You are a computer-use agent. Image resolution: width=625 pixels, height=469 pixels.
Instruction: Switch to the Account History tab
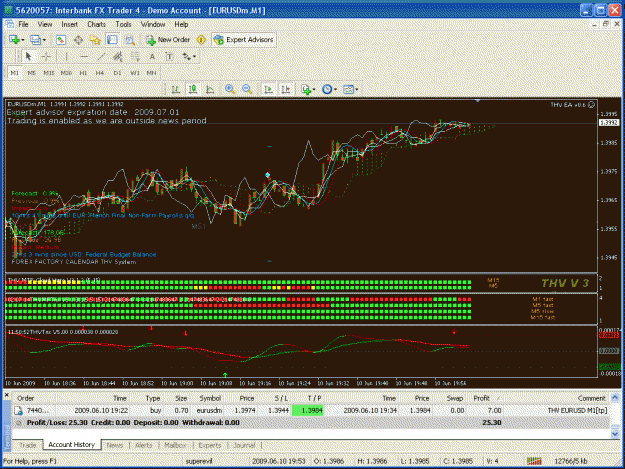[71, 444]
